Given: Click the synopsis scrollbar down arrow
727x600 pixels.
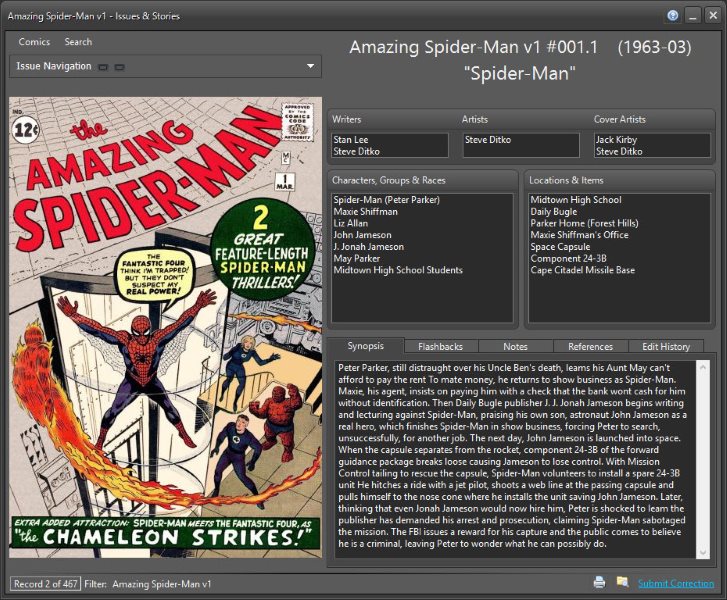Looking at the screenshot, I should [x=703, y=552].
